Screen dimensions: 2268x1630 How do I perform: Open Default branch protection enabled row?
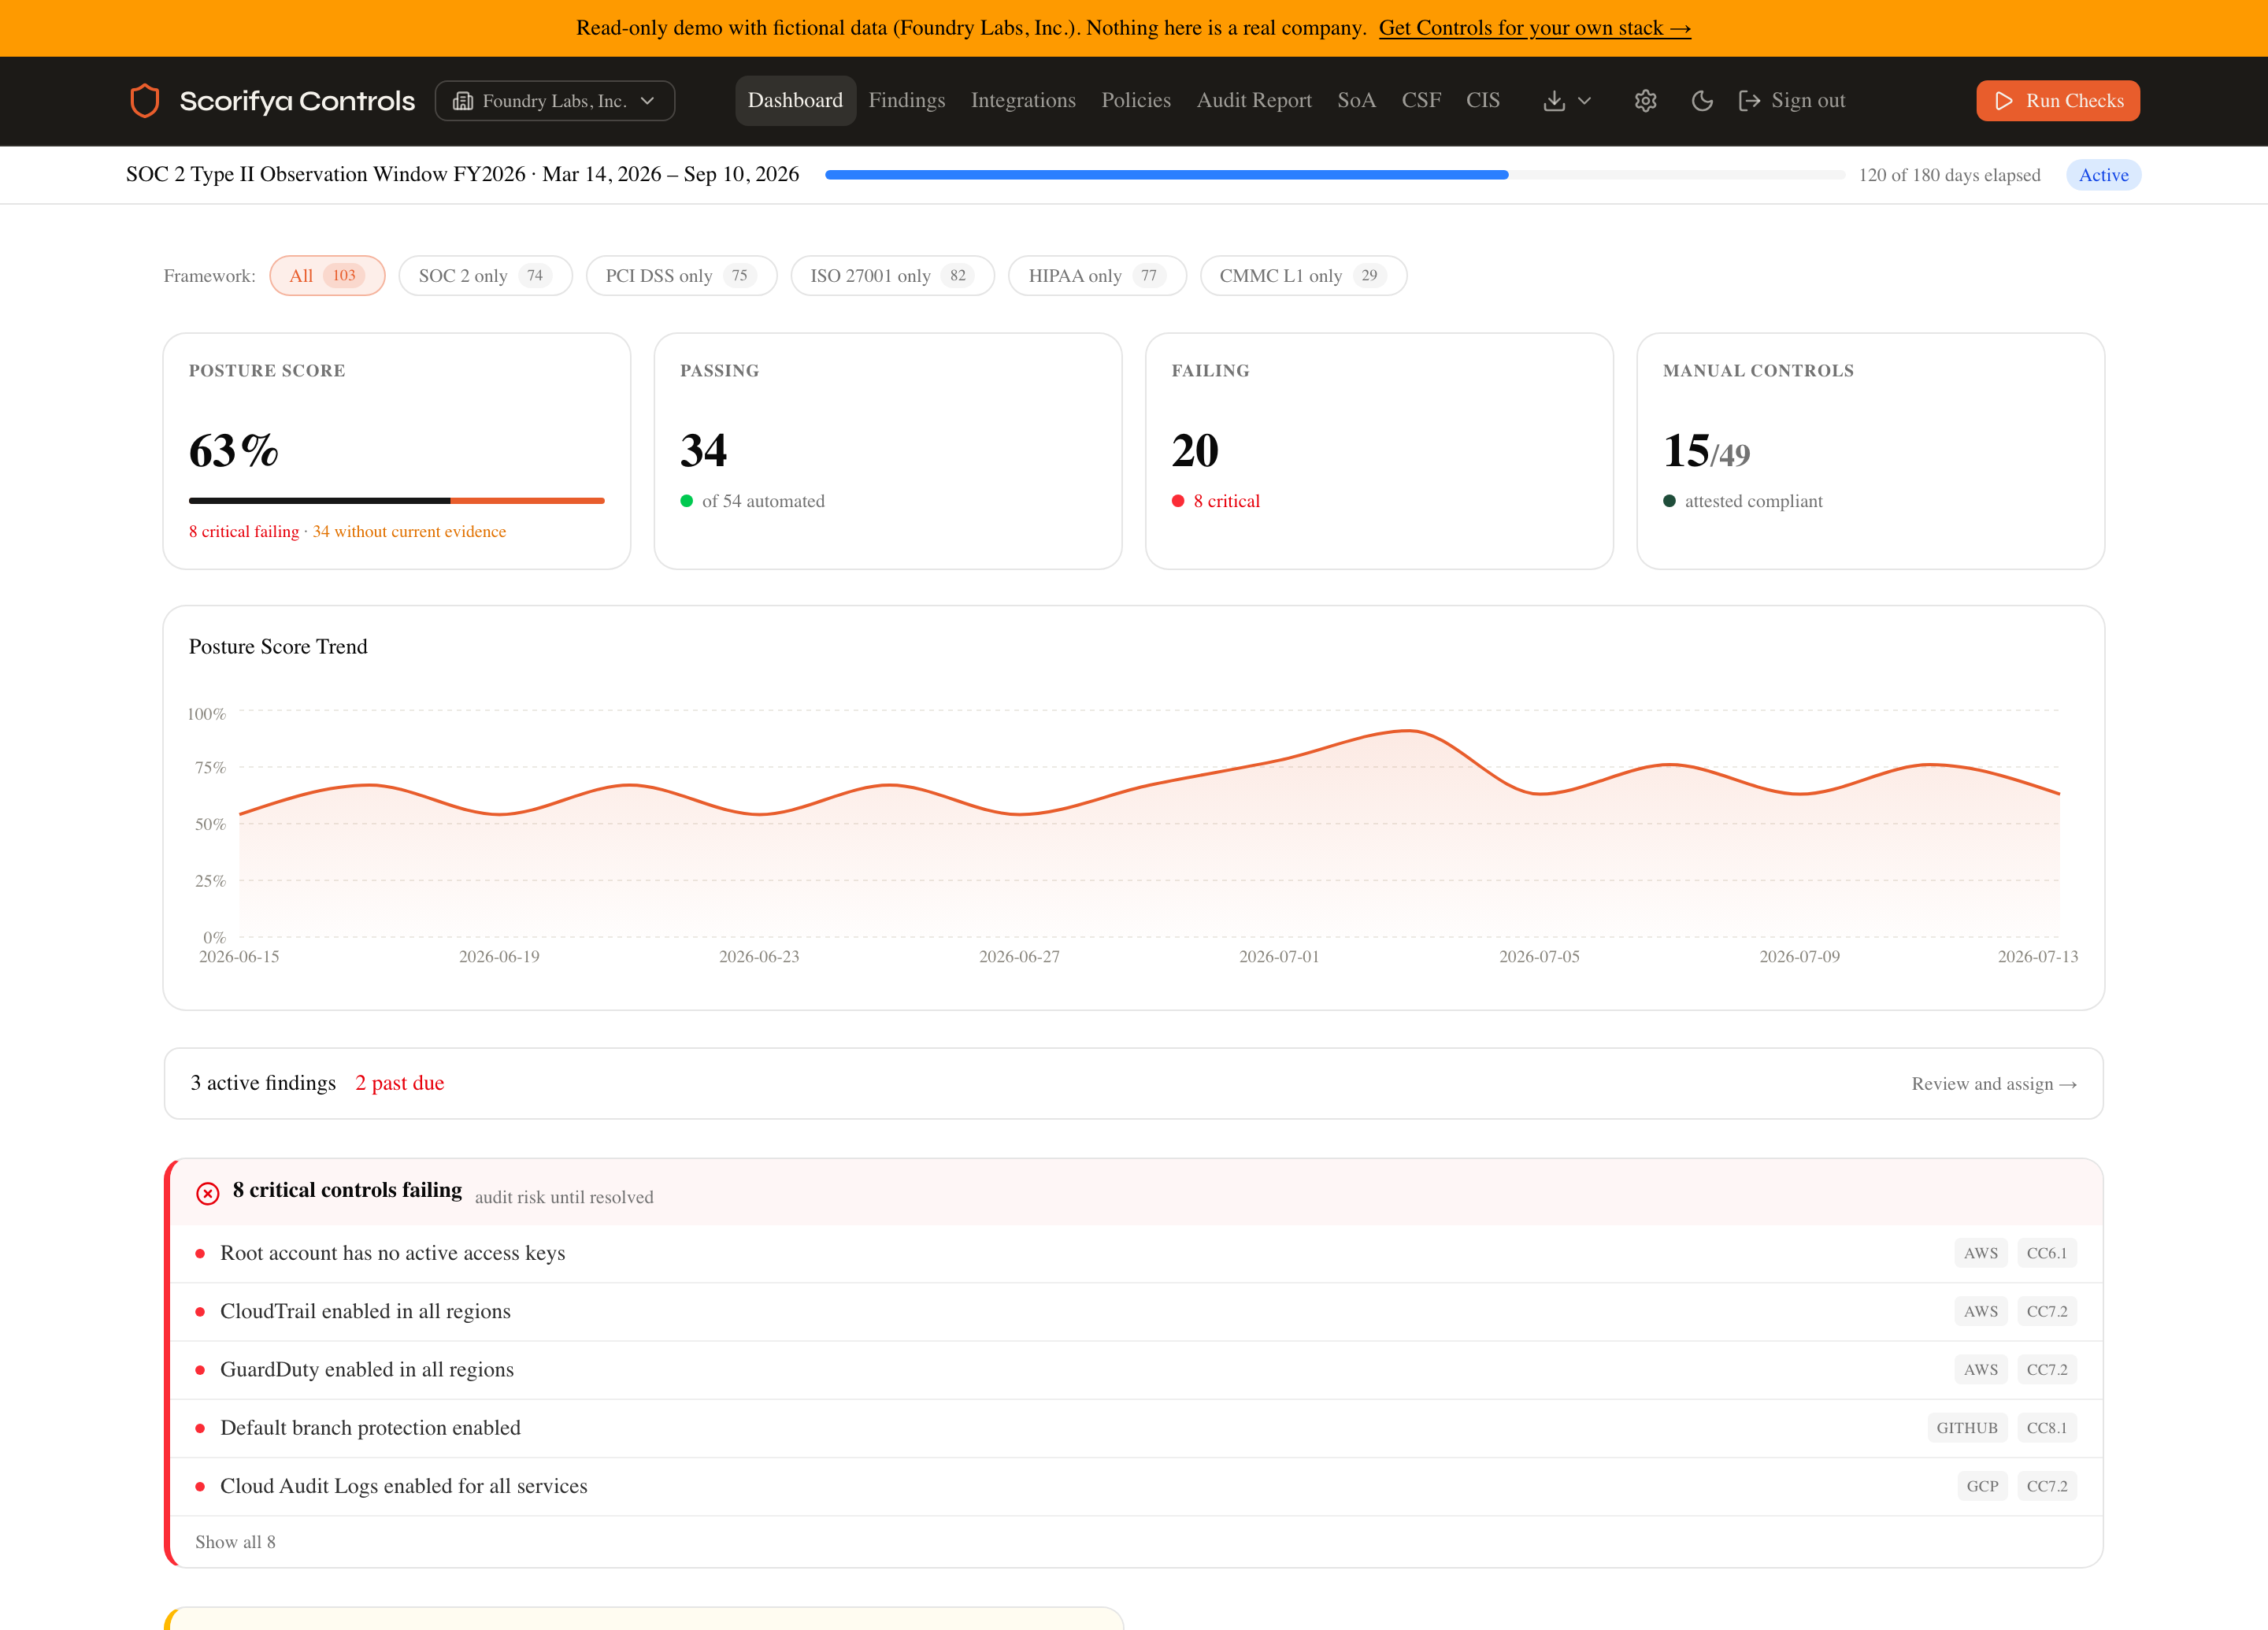(x=1136, y=1428)
